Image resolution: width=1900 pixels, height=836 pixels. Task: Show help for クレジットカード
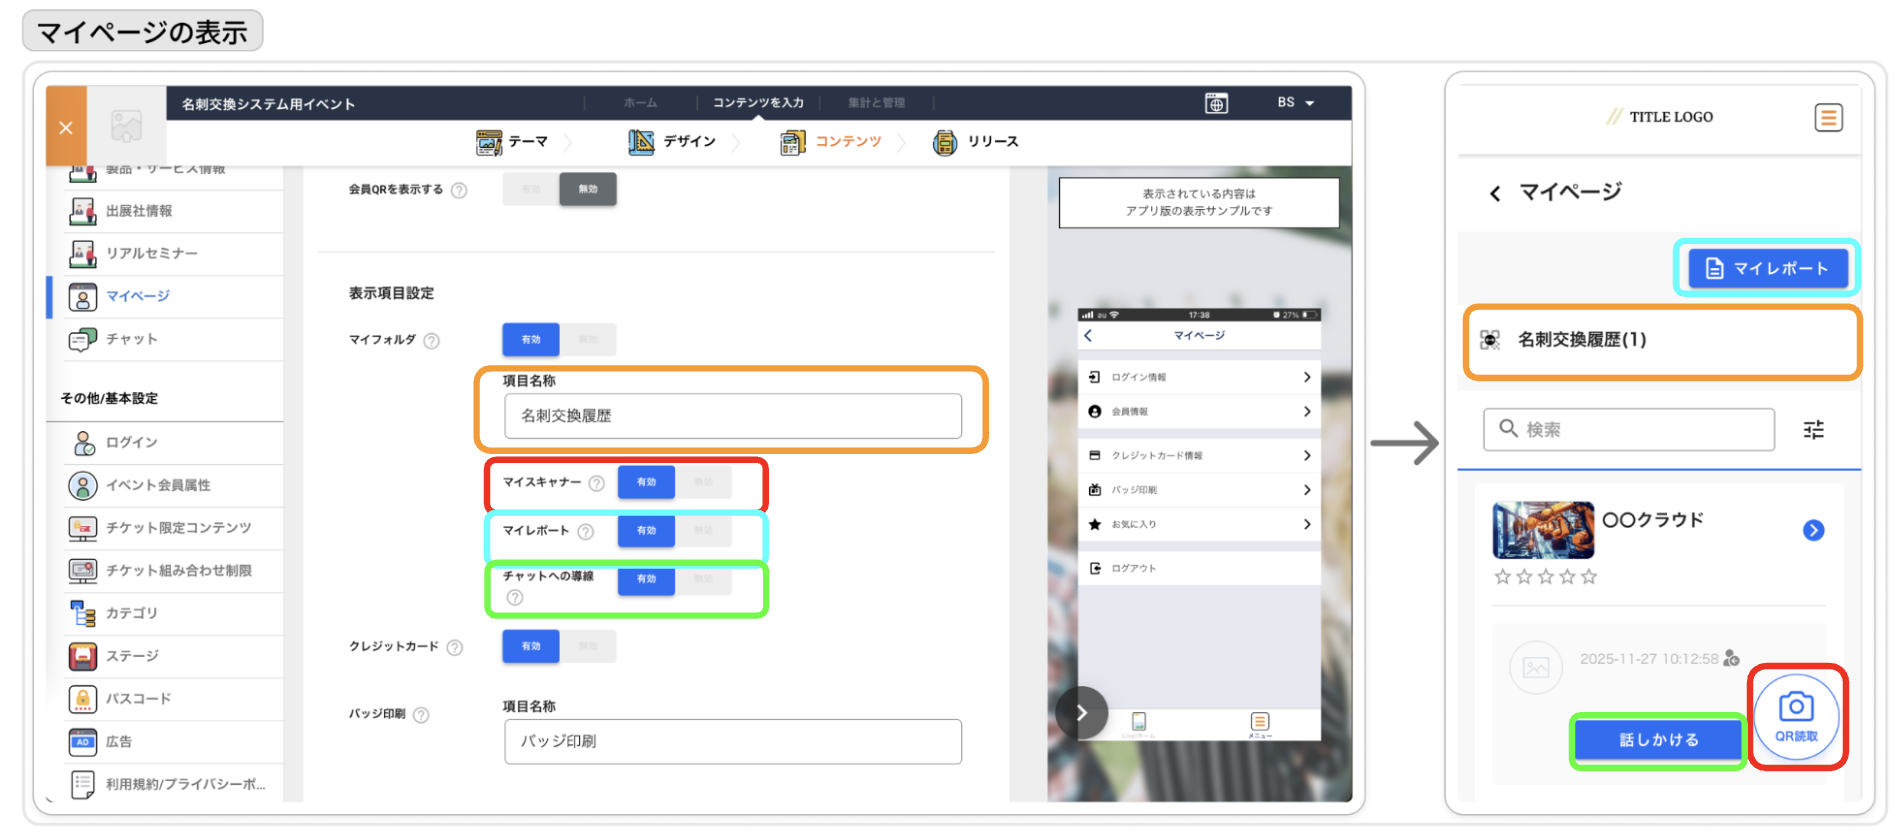455,647
